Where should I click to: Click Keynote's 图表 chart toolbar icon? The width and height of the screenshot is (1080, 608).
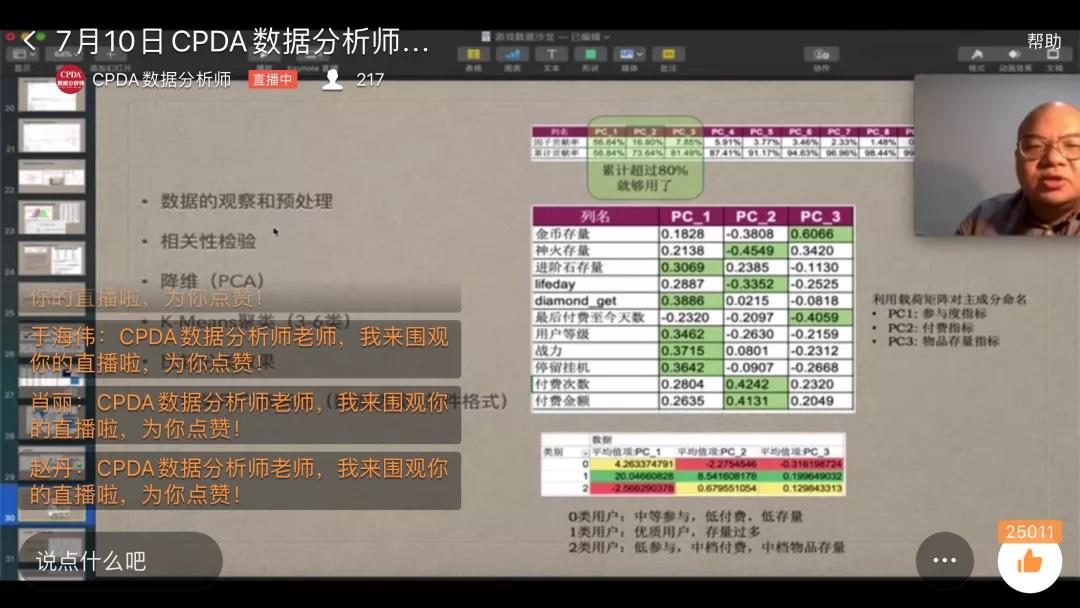coord(512,54)
